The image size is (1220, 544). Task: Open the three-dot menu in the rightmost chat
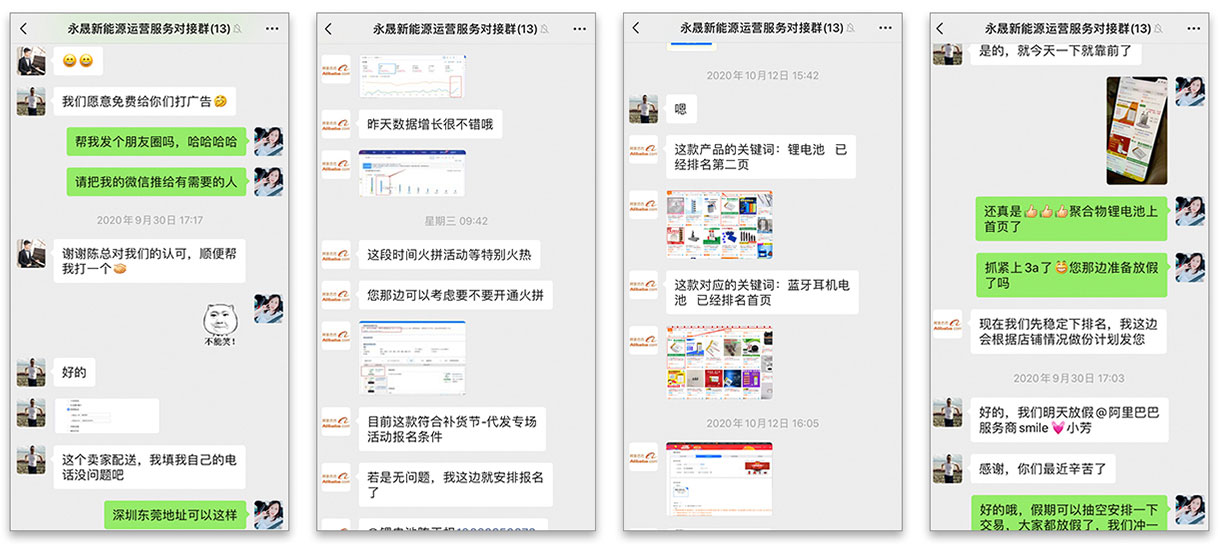(x=1191, y=29)
